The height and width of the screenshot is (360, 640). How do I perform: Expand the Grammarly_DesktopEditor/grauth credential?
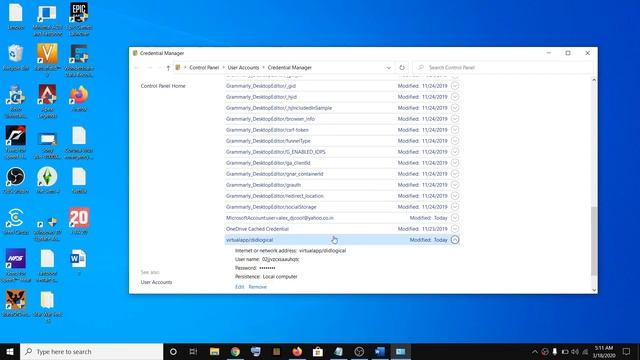(455, 185)
